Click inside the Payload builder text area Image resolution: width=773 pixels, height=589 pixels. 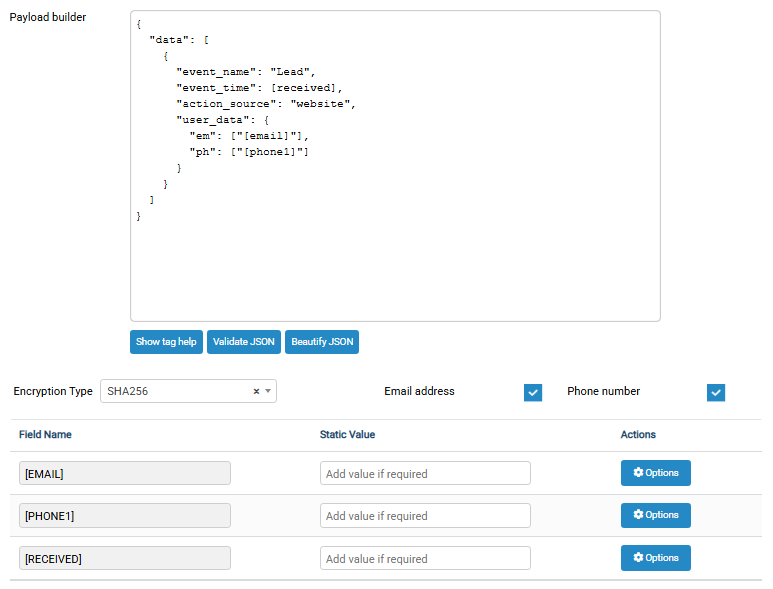point(395,166)
